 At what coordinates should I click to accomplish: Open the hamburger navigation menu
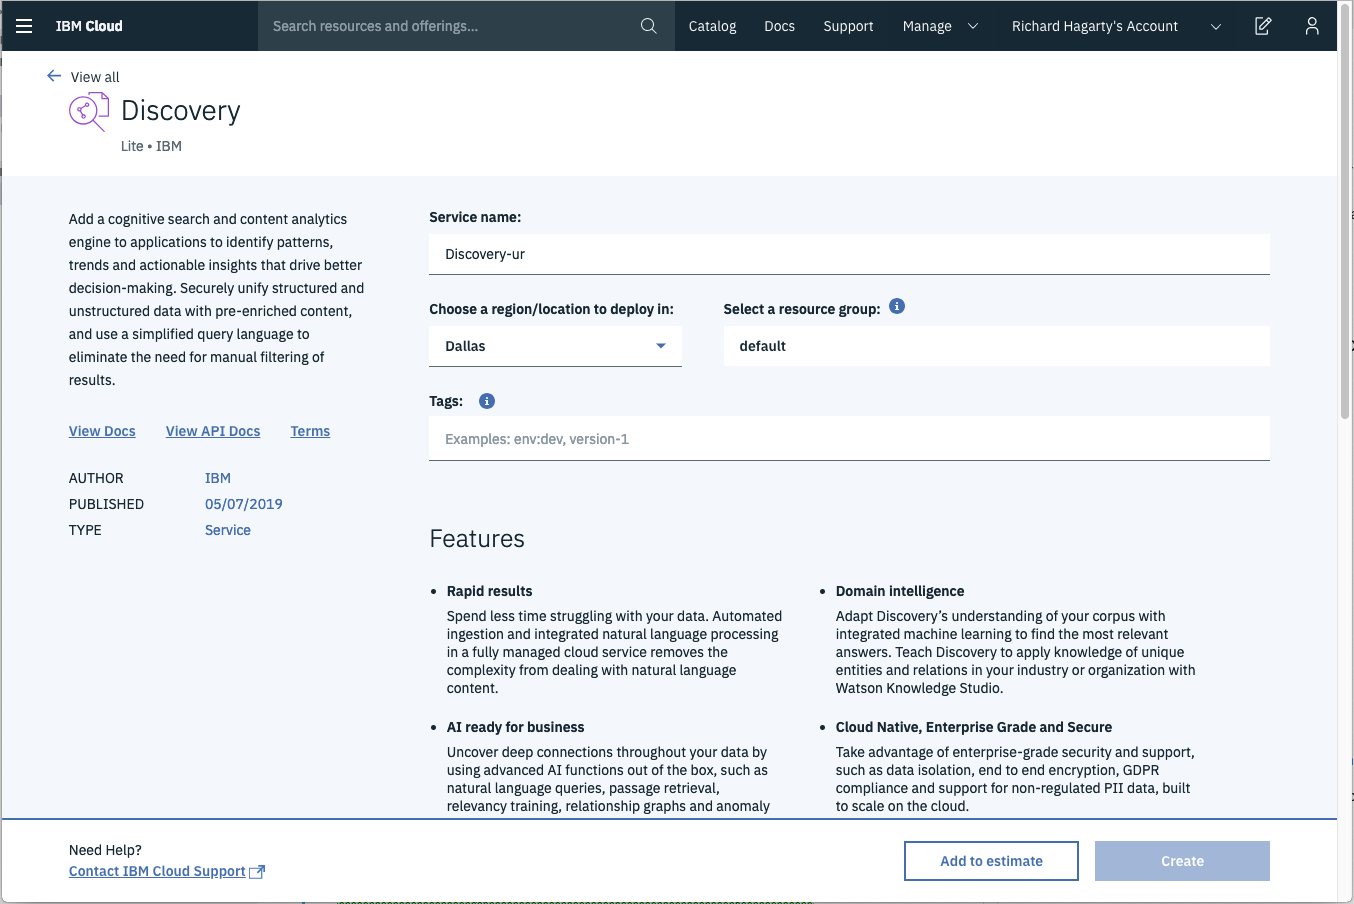point(24,26)
